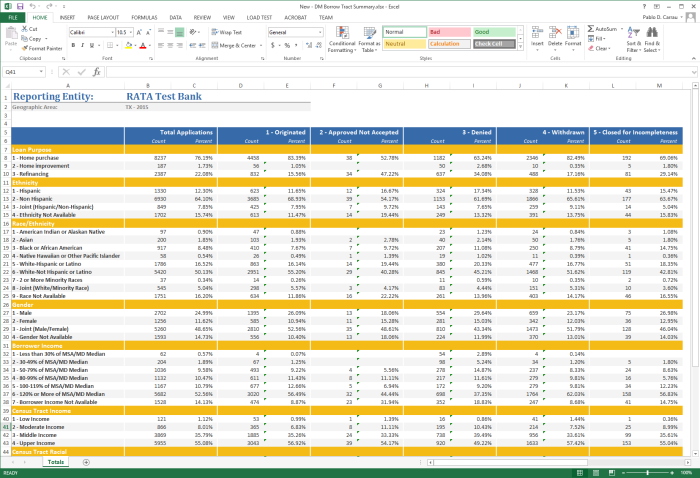
Task: Select the Totals sheet tab
Action: coord(56,462)
